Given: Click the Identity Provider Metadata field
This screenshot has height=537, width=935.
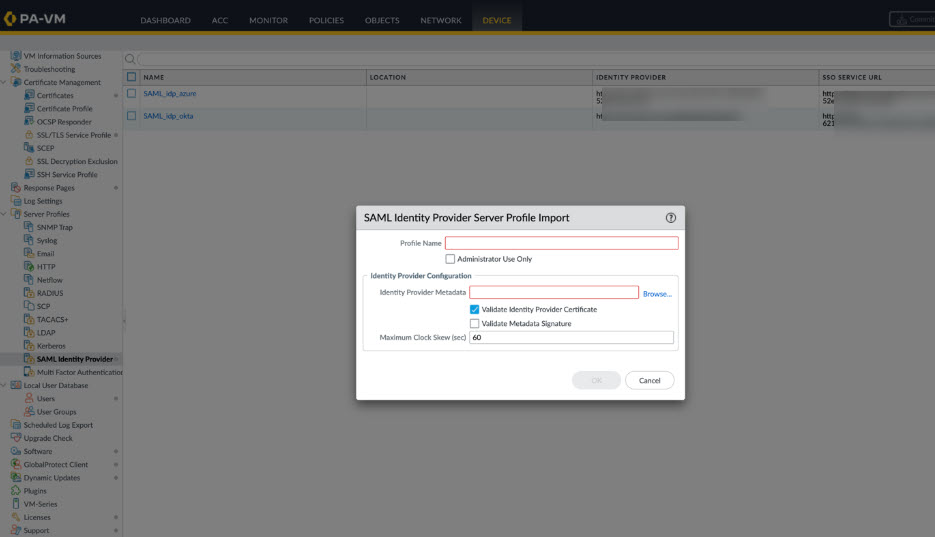Looking at the screenshot, I should 554,292.
